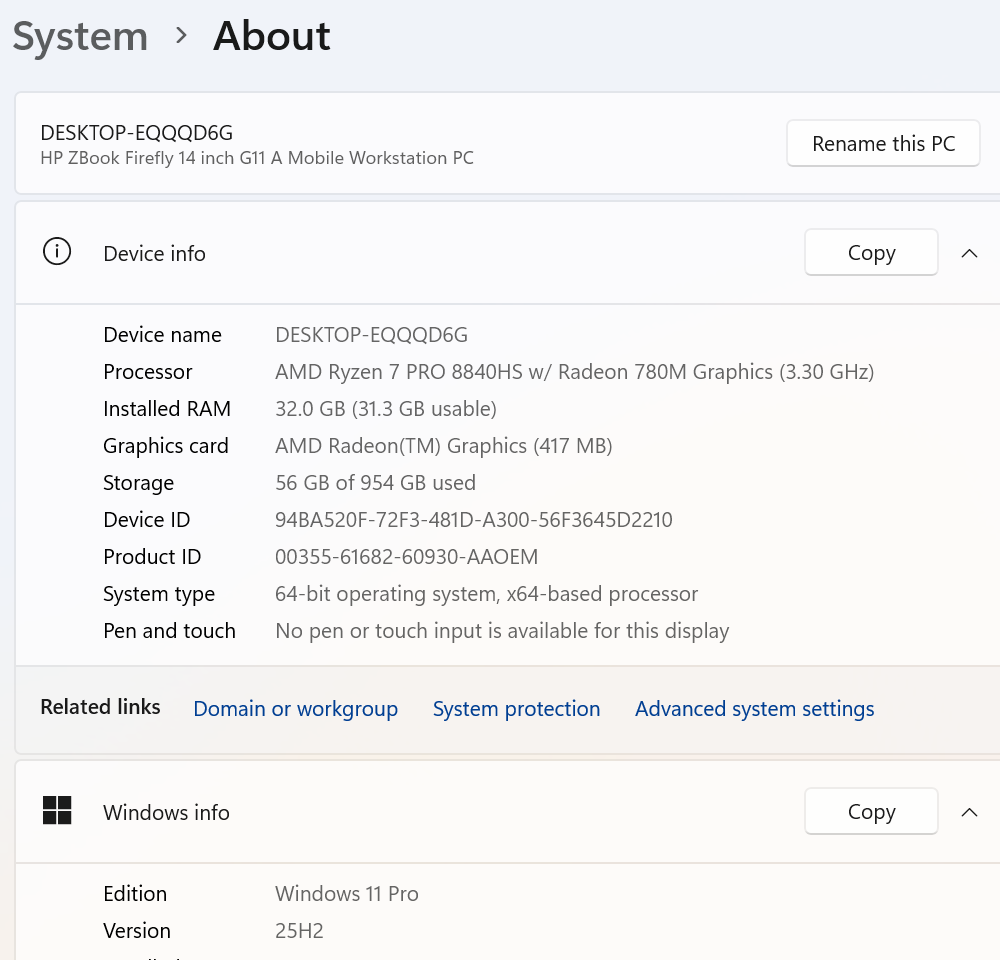The height and width of the screenshot is (960, 1000).
Task: Click the Graphics card label
Action: (166, 445)
